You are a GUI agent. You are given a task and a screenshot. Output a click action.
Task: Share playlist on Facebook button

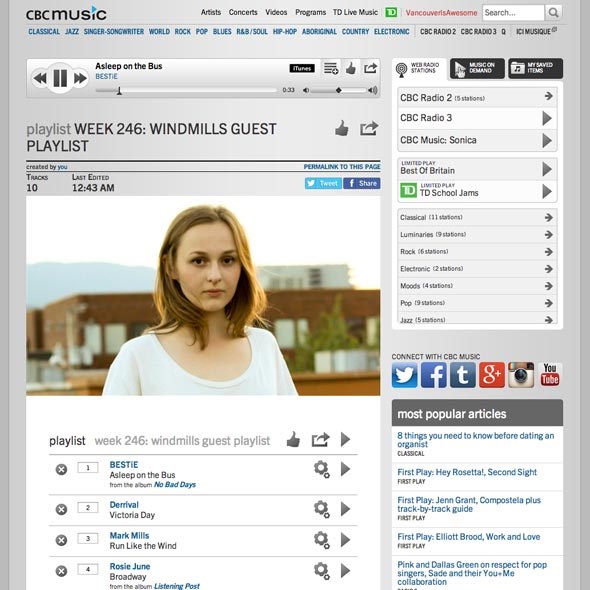362,183
